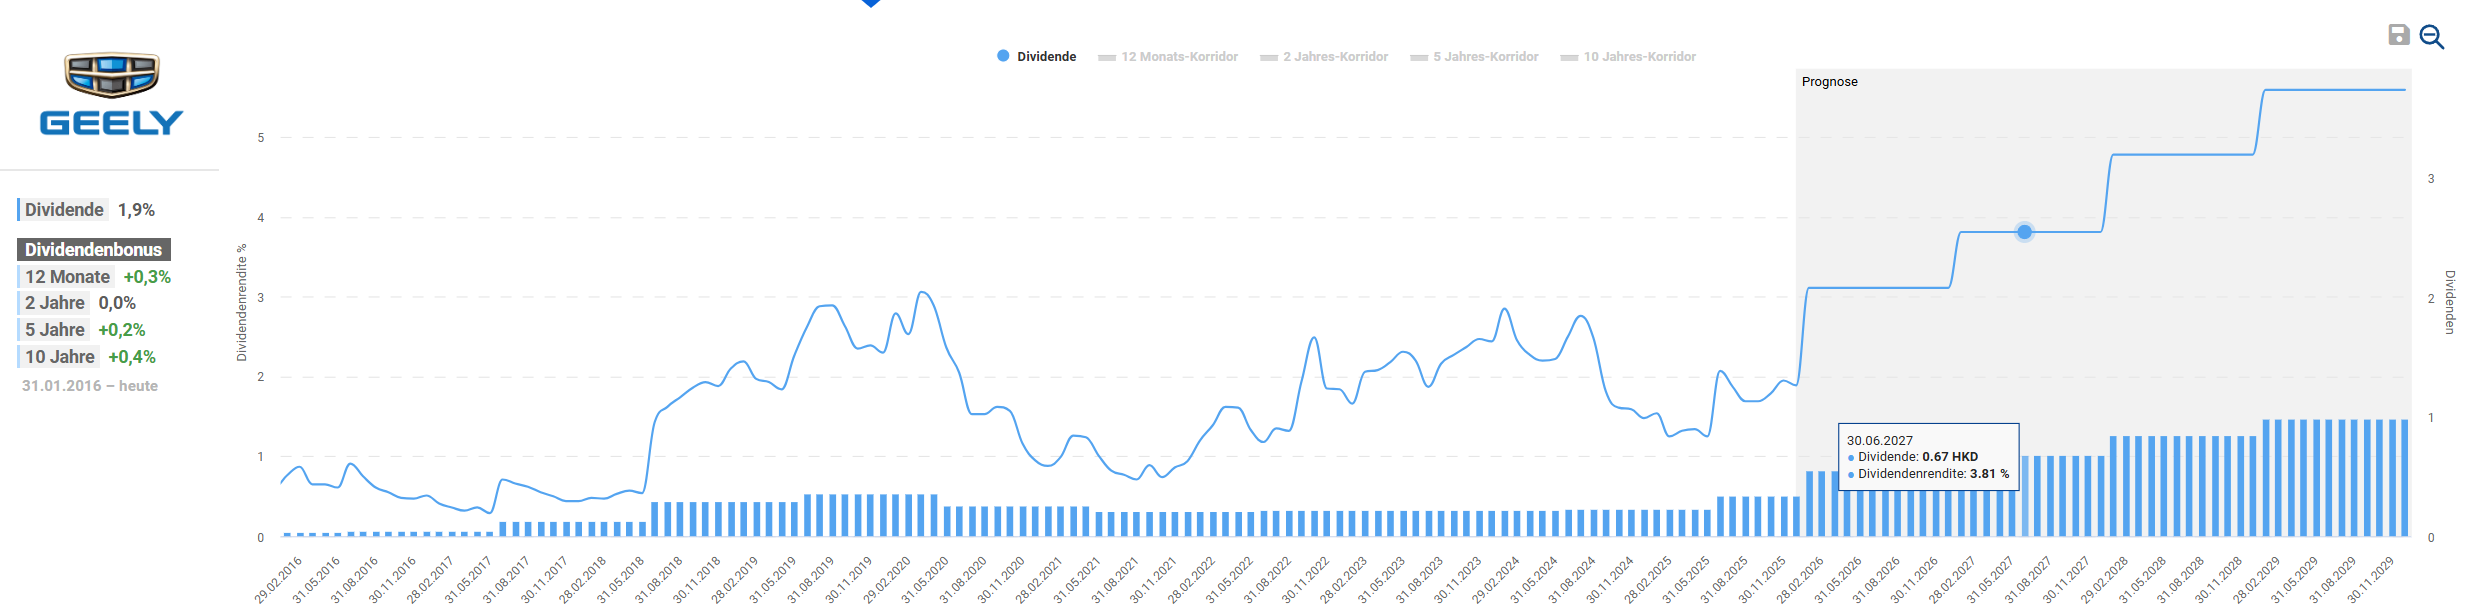Click the blue marker at top center
This screenshot has width=2477, height=614.
(871, 3)
